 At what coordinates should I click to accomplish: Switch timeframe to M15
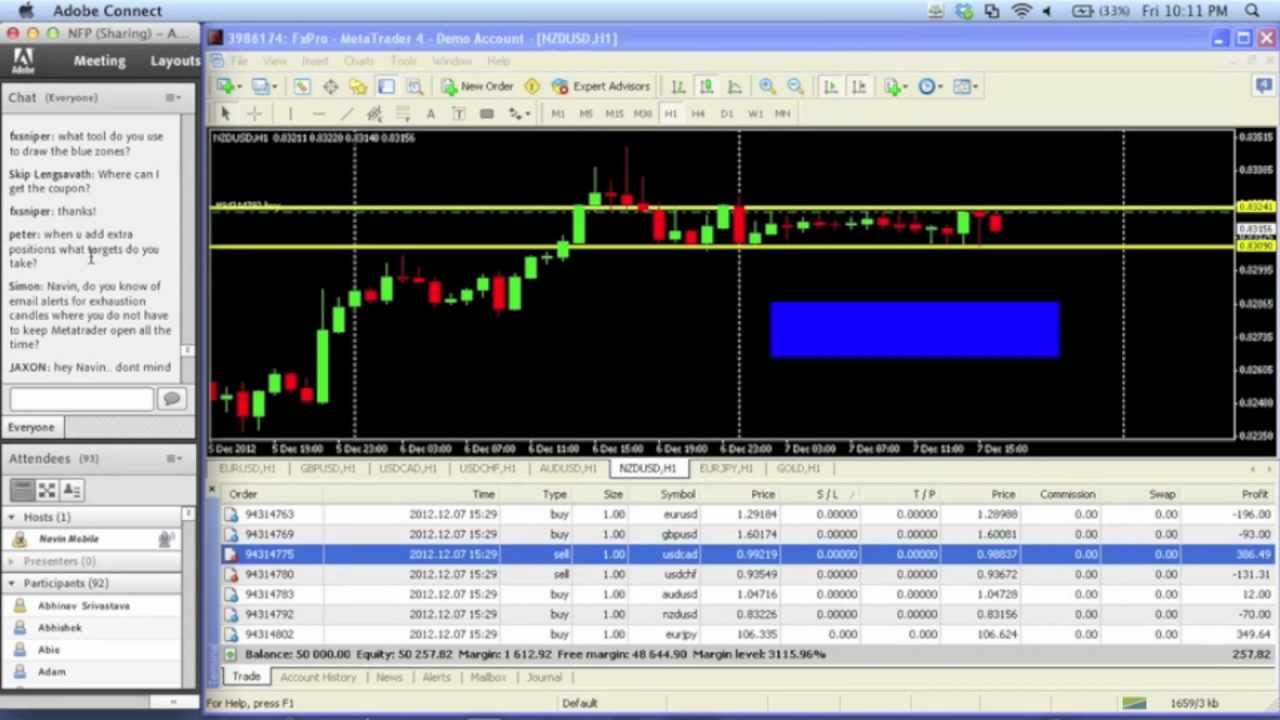614,113
